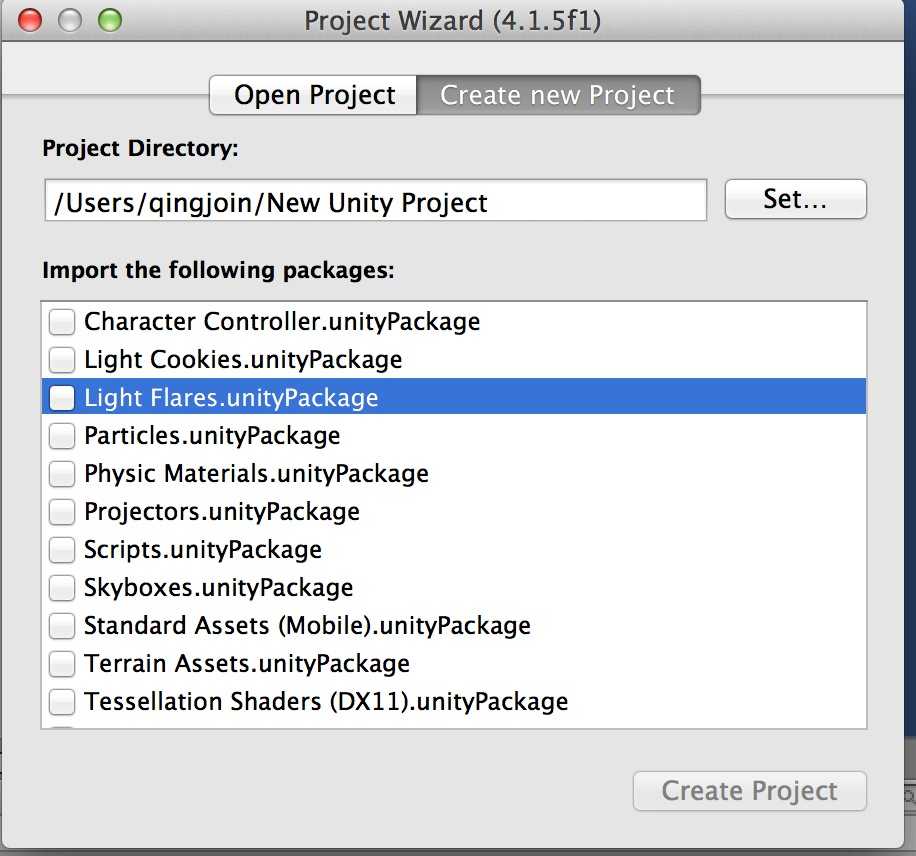The height and width of the screenshot is (856, 916).
Task: Check the Projectors.unityPackage box
Action: [x=62, y=512]
